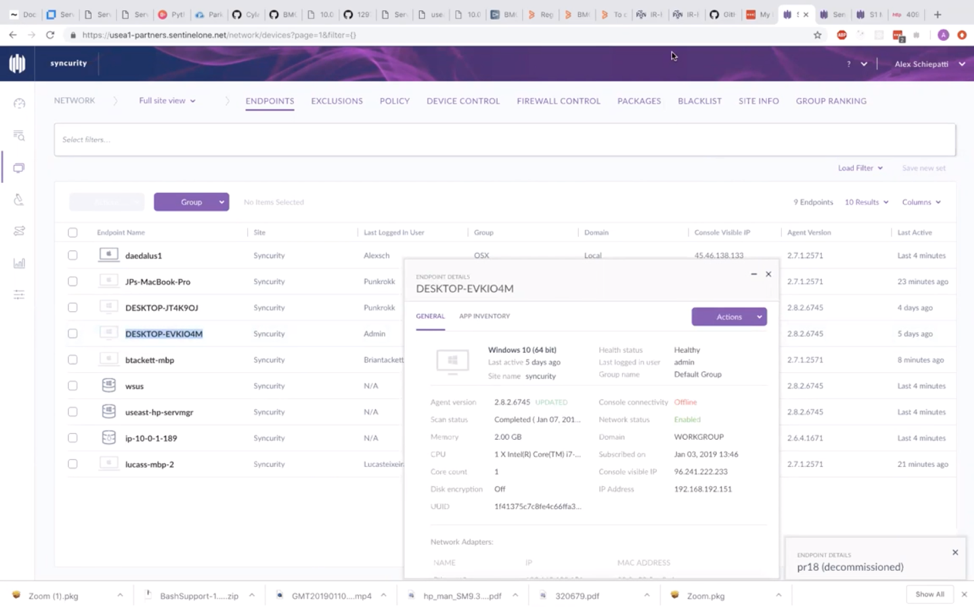Screen dimensions: 974x608
Task: Open the 10 Results page size dropdown
Action: click(866, 202)
